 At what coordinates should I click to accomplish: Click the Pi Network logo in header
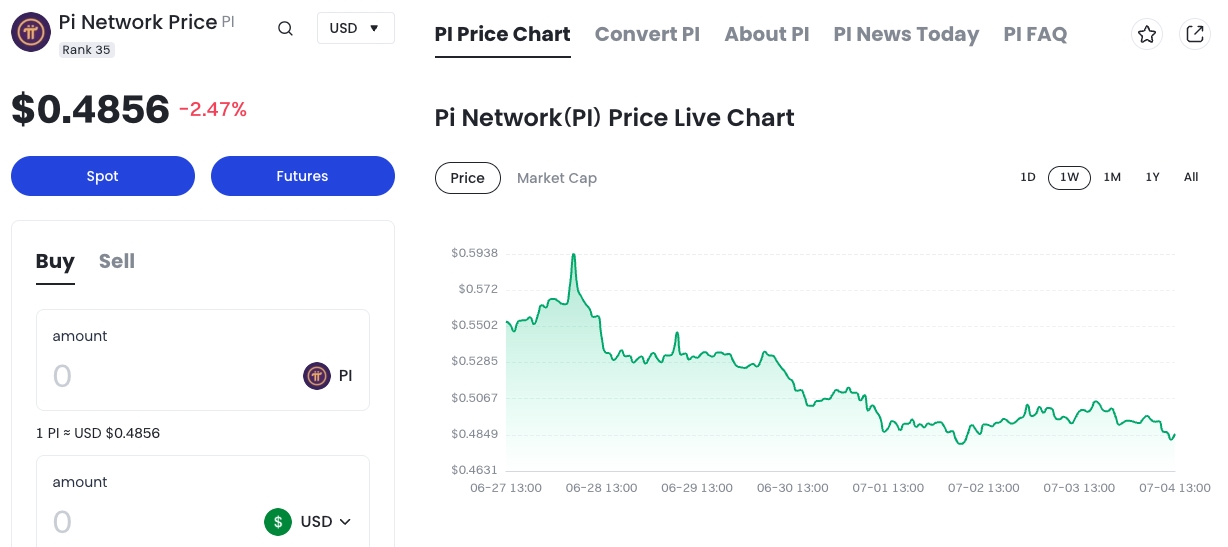30,32
